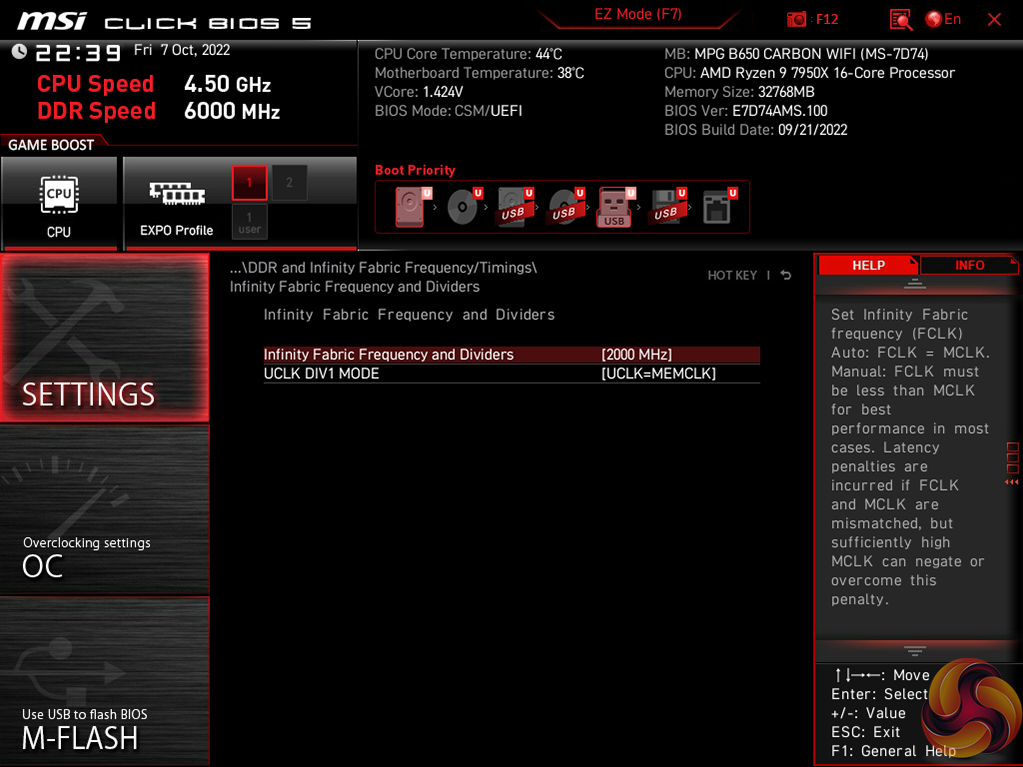Image resolution: width=1023 pixels, height=767 pixels.
Task: Click the CPU Core Temperature reading
Action: click(468, 53)
